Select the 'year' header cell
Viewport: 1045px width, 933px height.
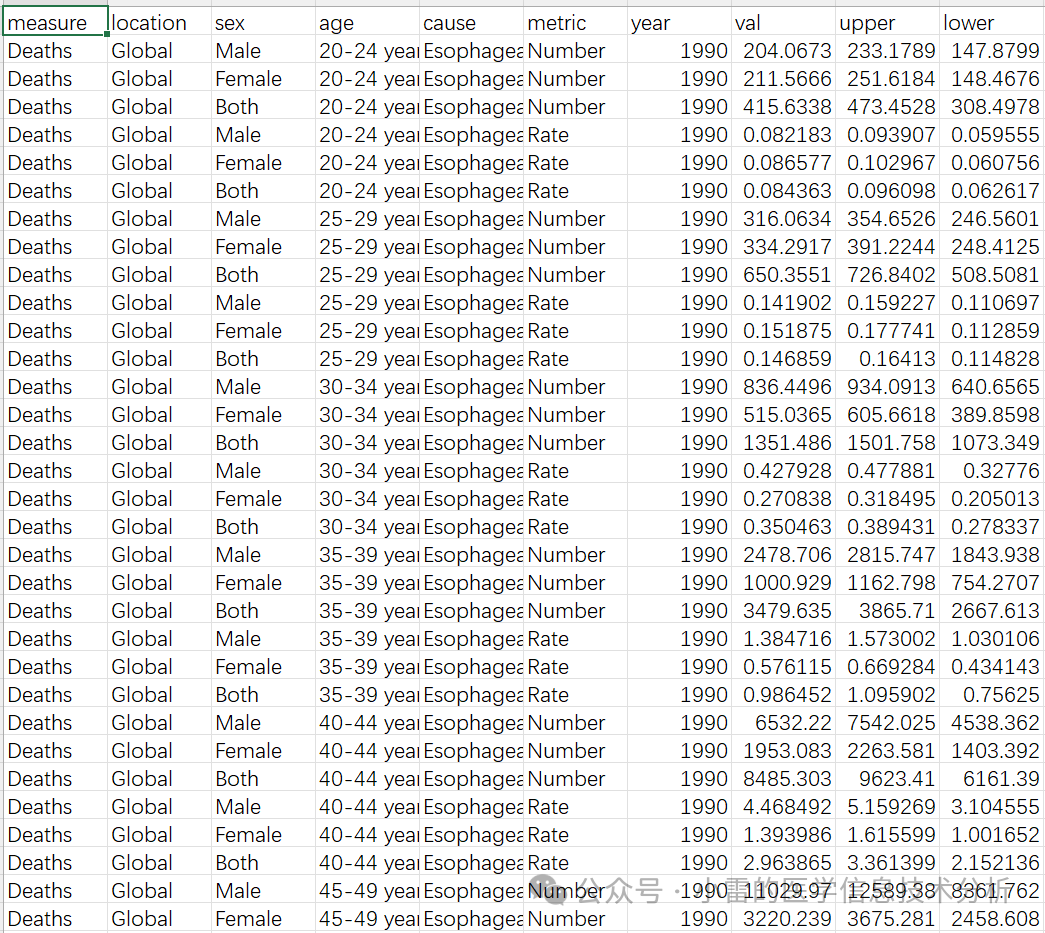click(679, 23)
